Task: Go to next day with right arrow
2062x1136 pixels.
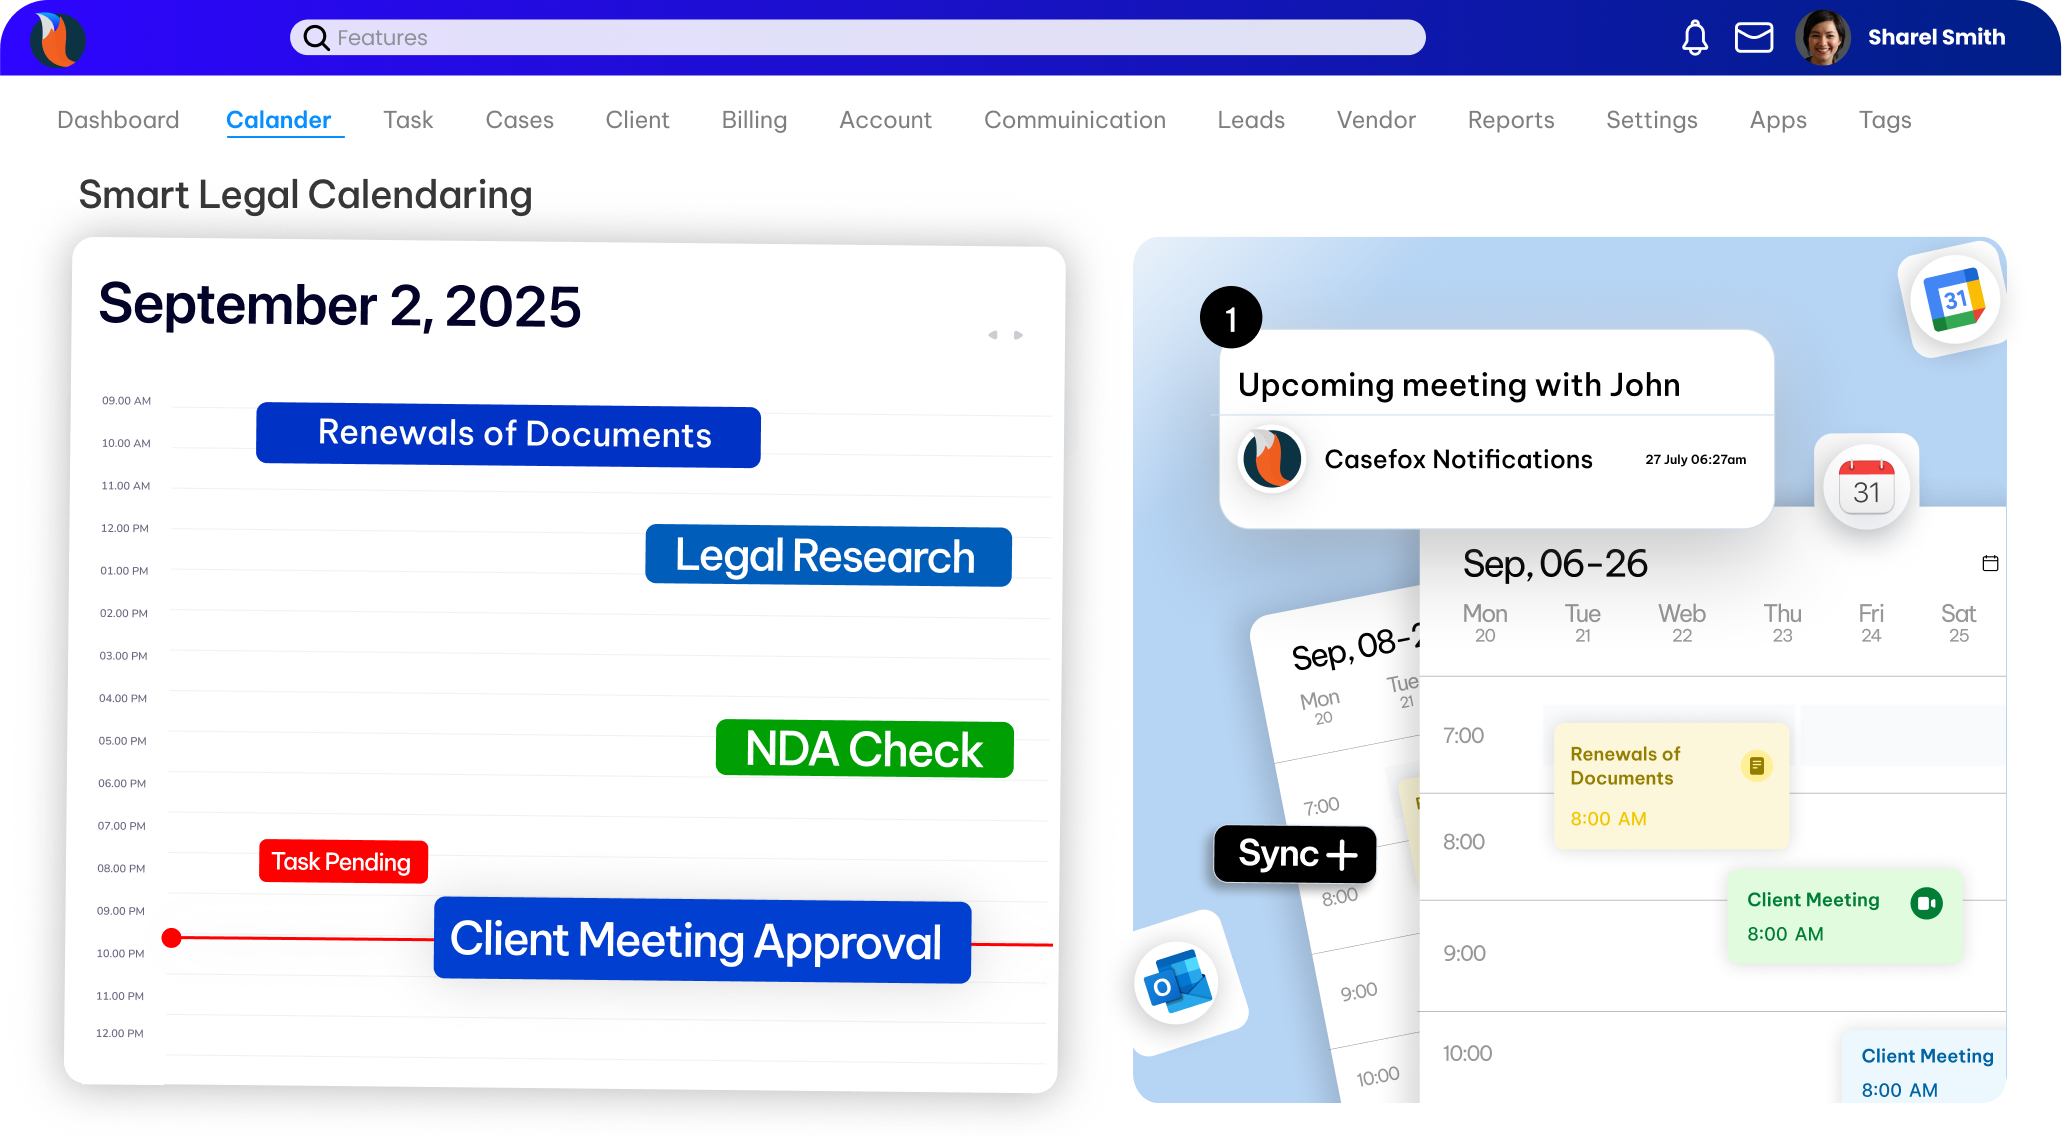Action: pos(1019,335)
